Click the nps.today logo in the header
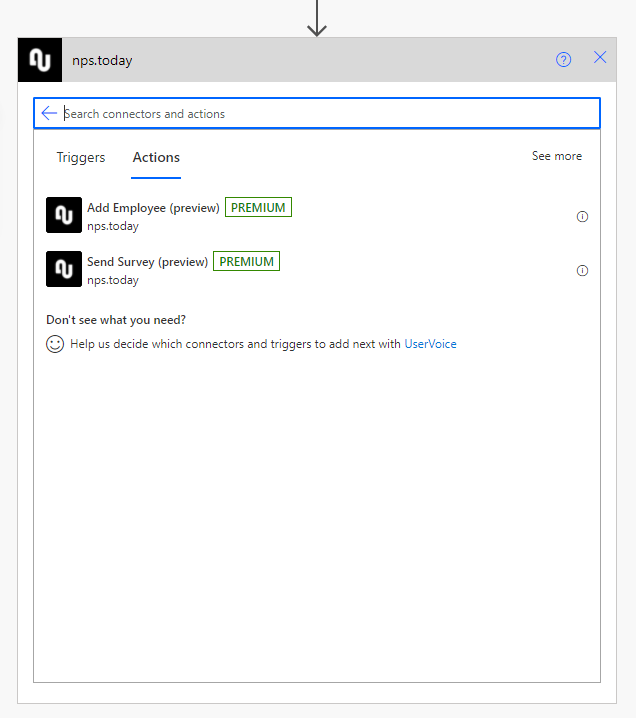The width and height of the screenshot is (636, 718). 40,60
